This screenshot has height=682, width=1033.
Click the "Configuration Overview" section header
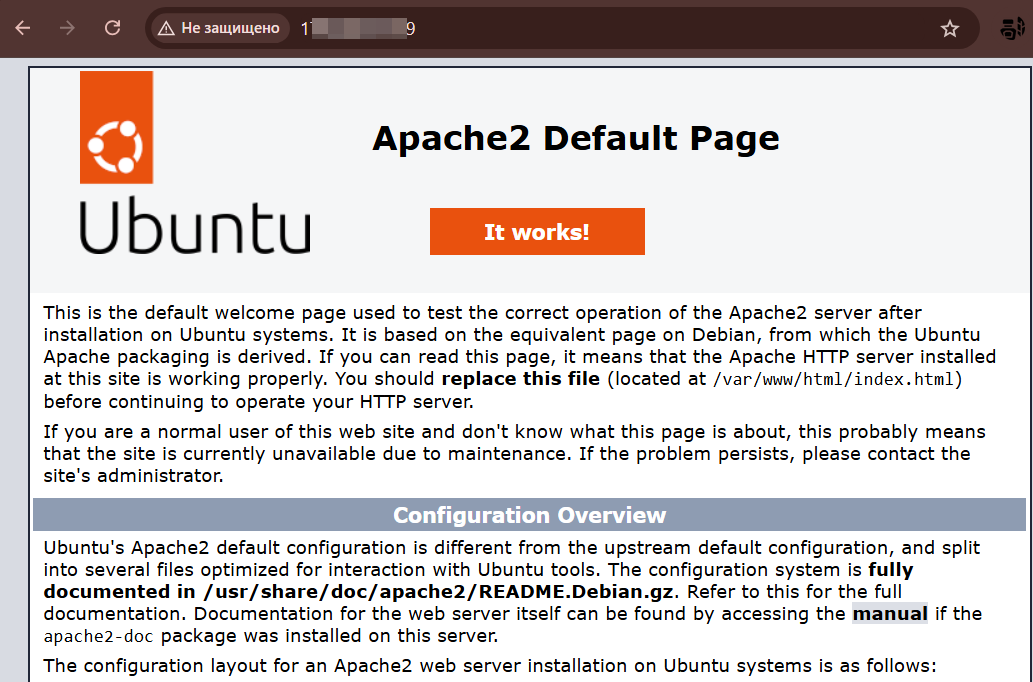[529, 515]
